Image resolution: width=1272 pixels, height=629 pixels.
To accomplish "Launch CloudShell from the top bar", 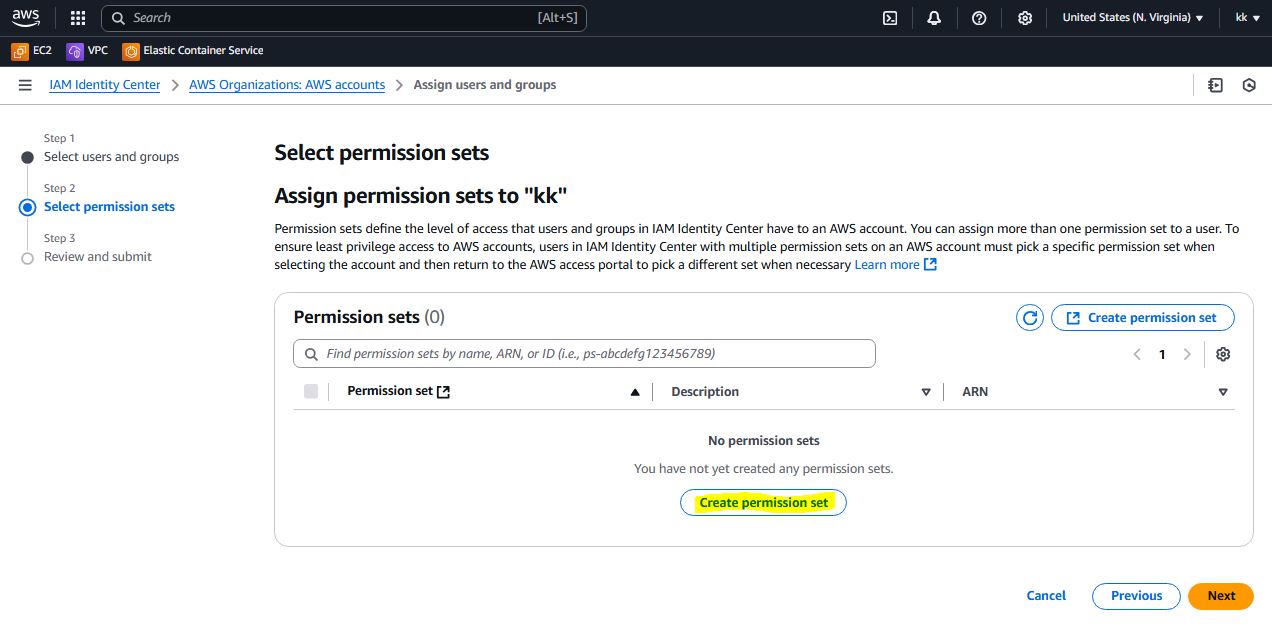I will [889, 18].
